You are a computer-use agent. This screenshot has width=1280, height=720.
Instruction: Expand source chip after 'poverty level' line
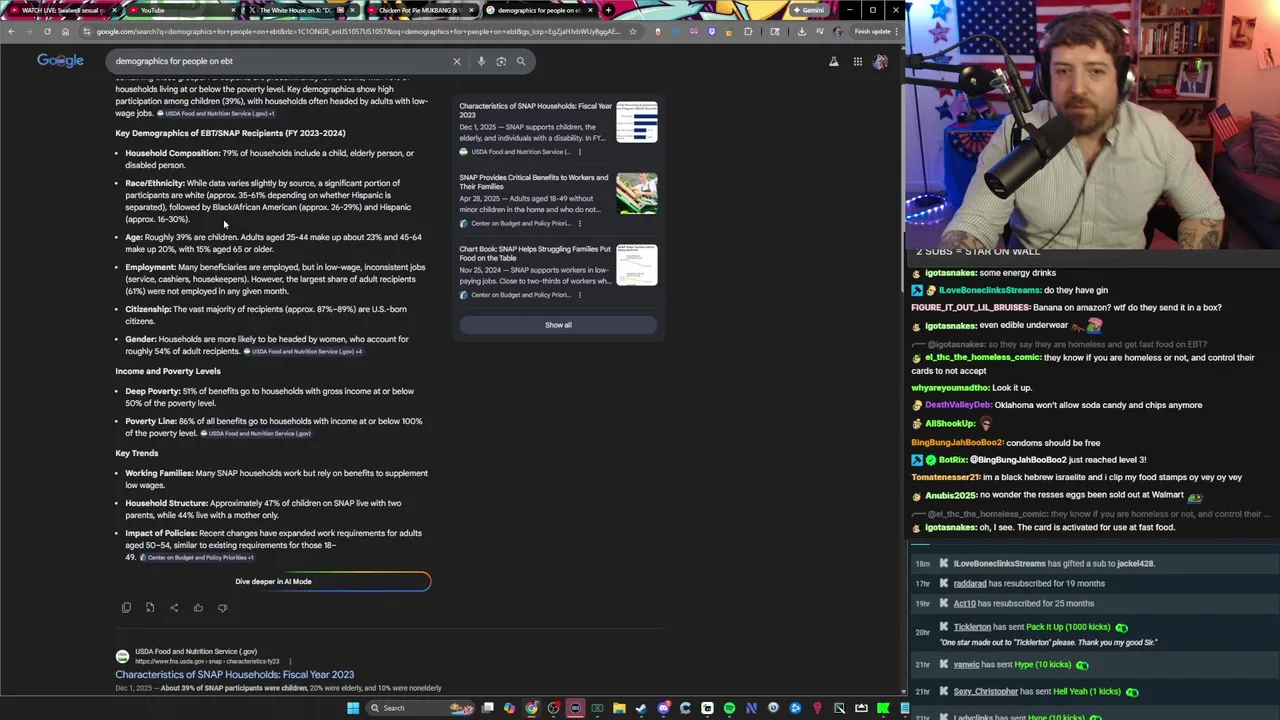click(x=255, y=434)
